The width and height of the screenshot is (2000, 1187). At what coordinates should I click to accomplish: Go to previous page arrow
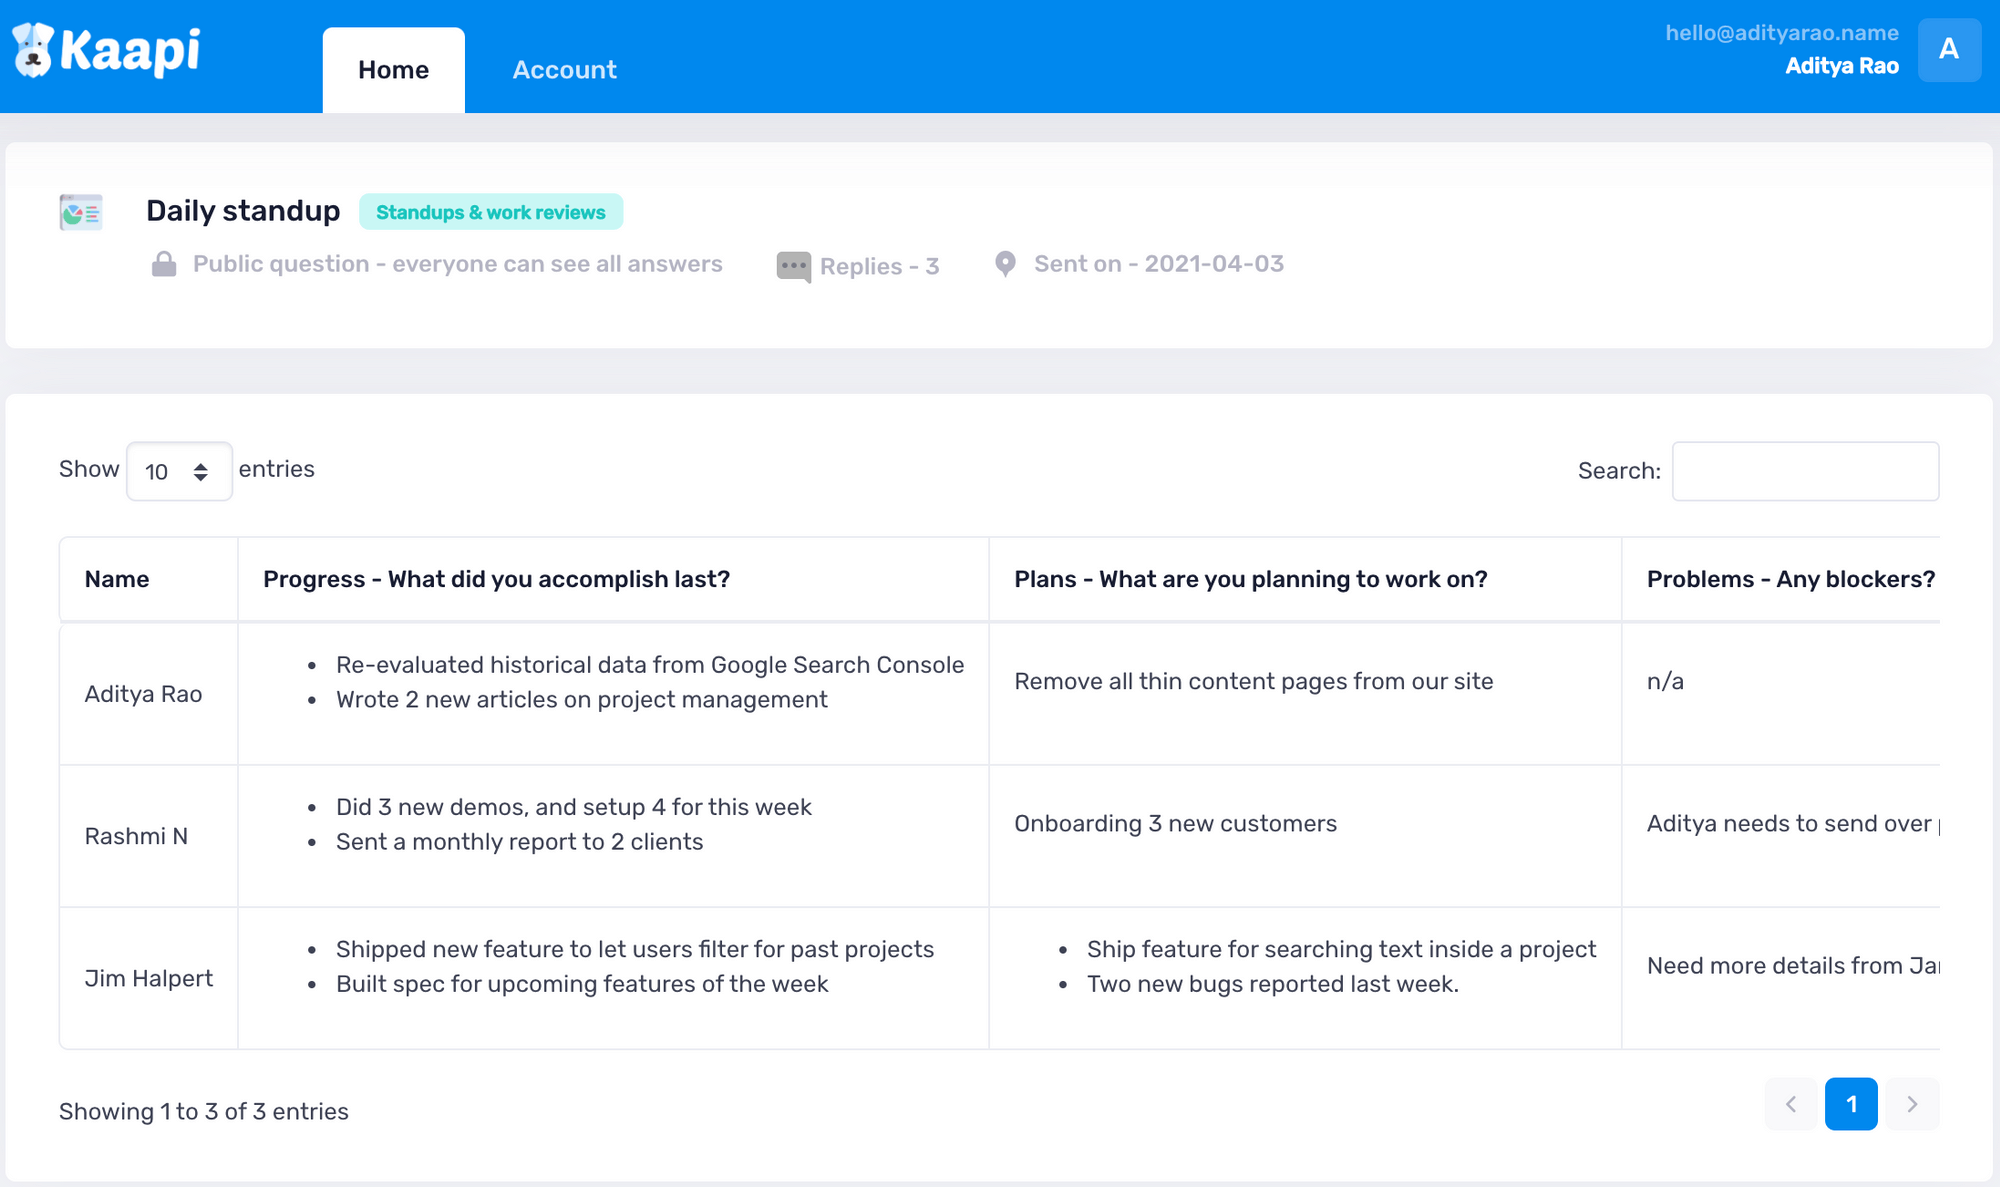(x=1791, y=1104)
